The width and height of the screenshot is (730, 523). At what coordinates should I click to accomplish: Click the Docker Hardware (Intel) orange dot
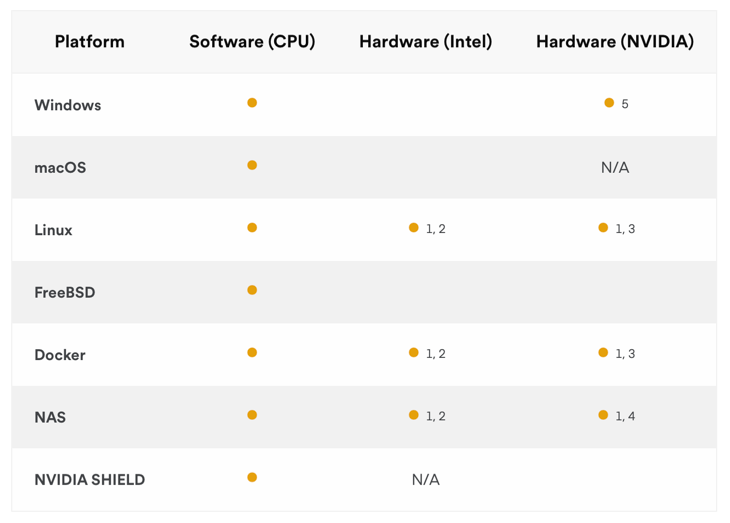pos(414,353)
